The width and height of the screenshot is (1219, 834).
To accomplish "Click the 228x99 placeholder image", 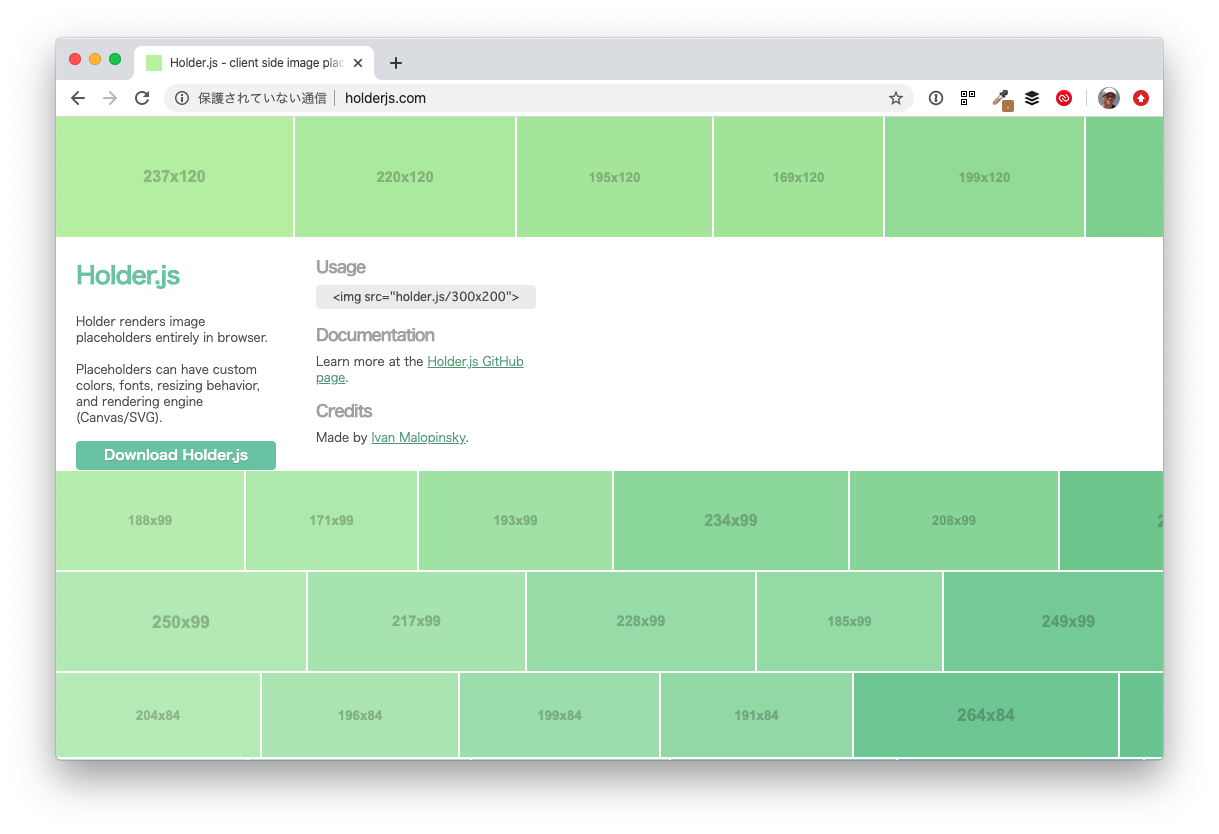I will tap(641, 621).
